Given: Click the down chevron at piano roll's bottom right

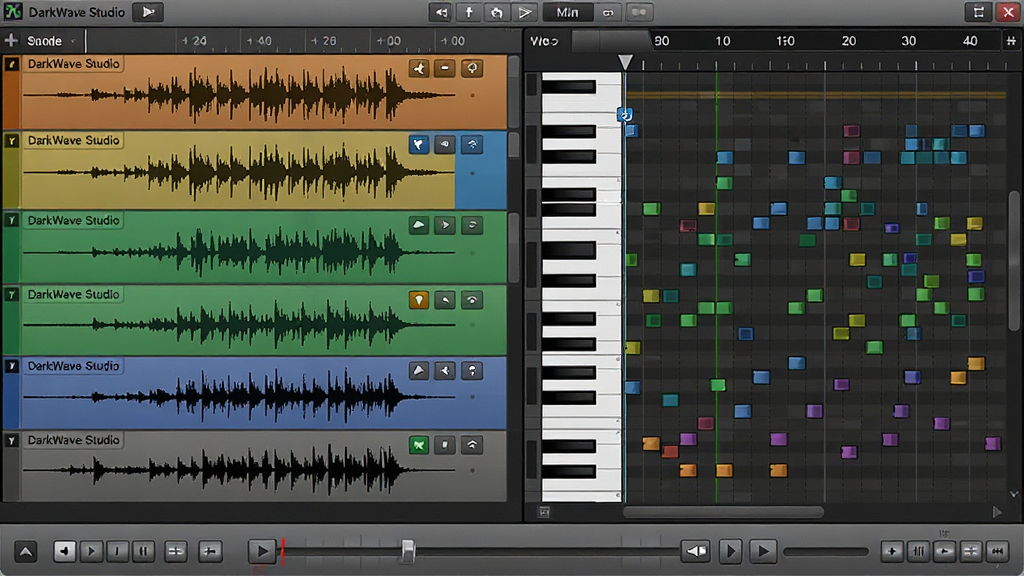Looking at the screenshot, I should (1014, 494).
